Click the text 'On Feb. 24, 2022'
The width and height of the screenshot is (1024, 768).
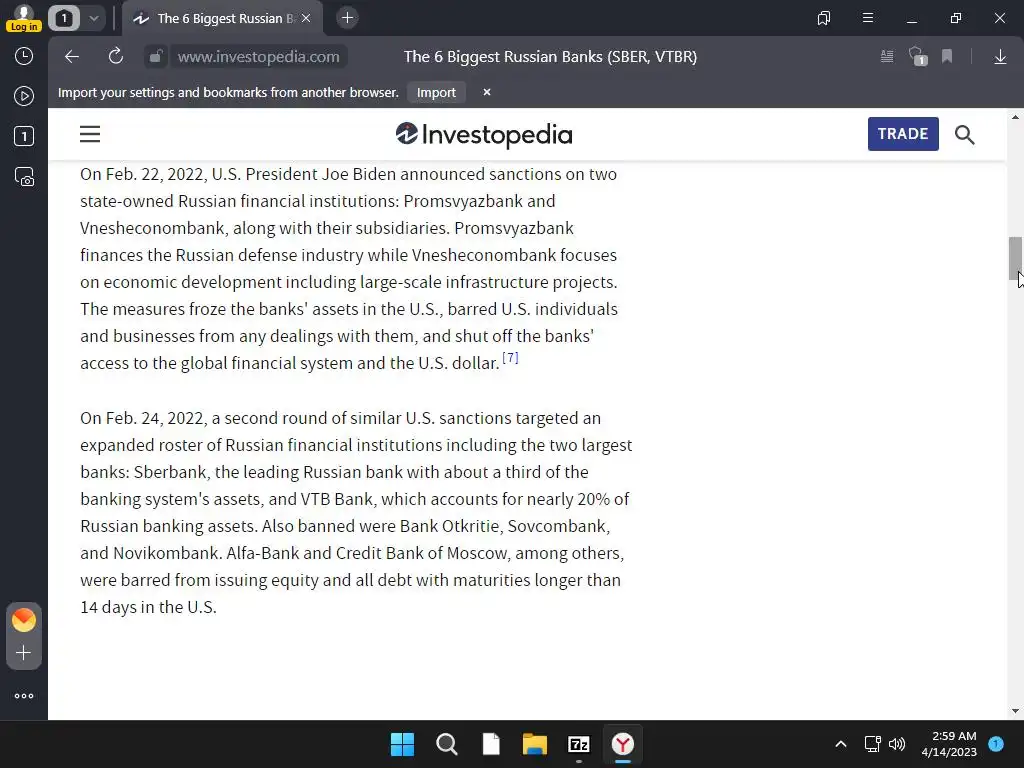click(143, 418)
